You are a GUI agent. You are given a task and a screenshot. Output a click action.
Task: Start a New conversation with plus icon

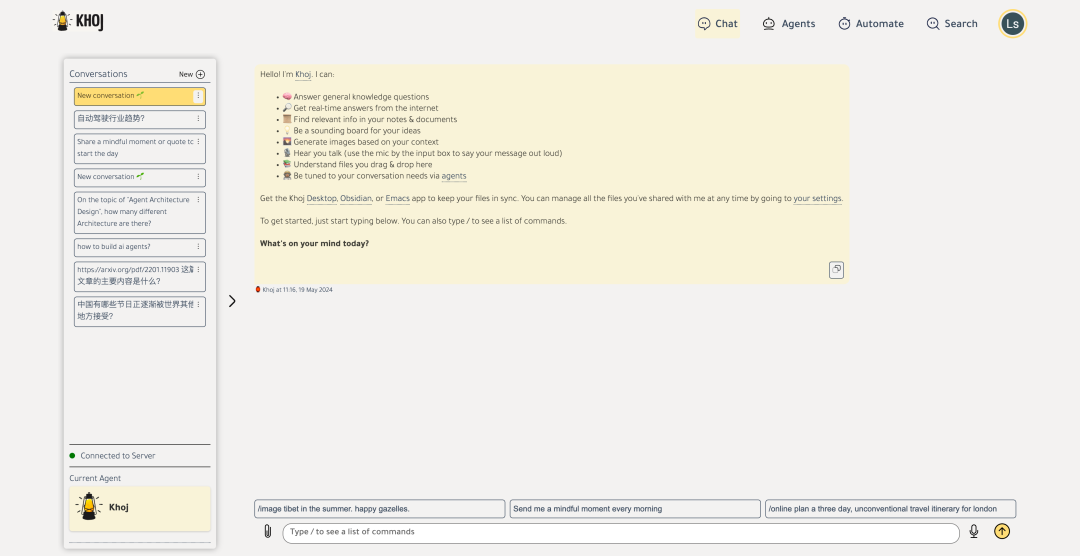(x=192, y=74)
